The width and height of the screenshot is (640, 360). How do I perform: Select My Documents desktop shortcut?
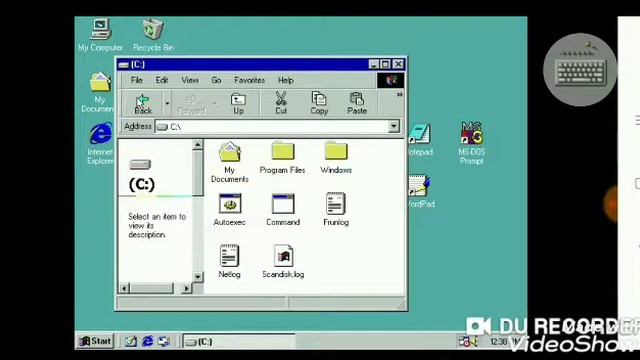(x=99, y=92)
